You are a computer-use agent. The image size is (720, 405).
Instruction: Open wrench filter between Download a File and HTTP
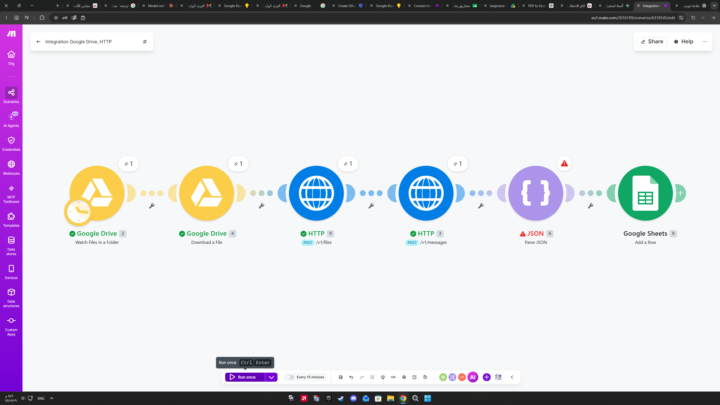(x=262, y=206)
